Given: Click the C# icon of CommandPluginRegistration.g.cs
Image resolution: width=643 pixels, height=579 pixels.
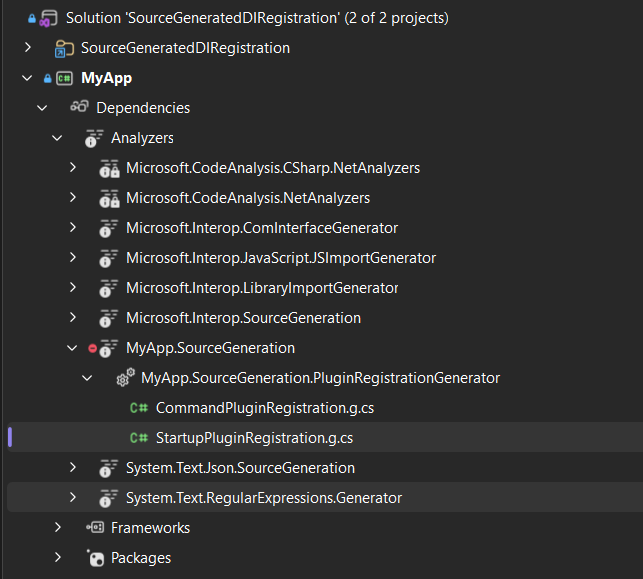Looking at the screenshot, I should point(139,408).
